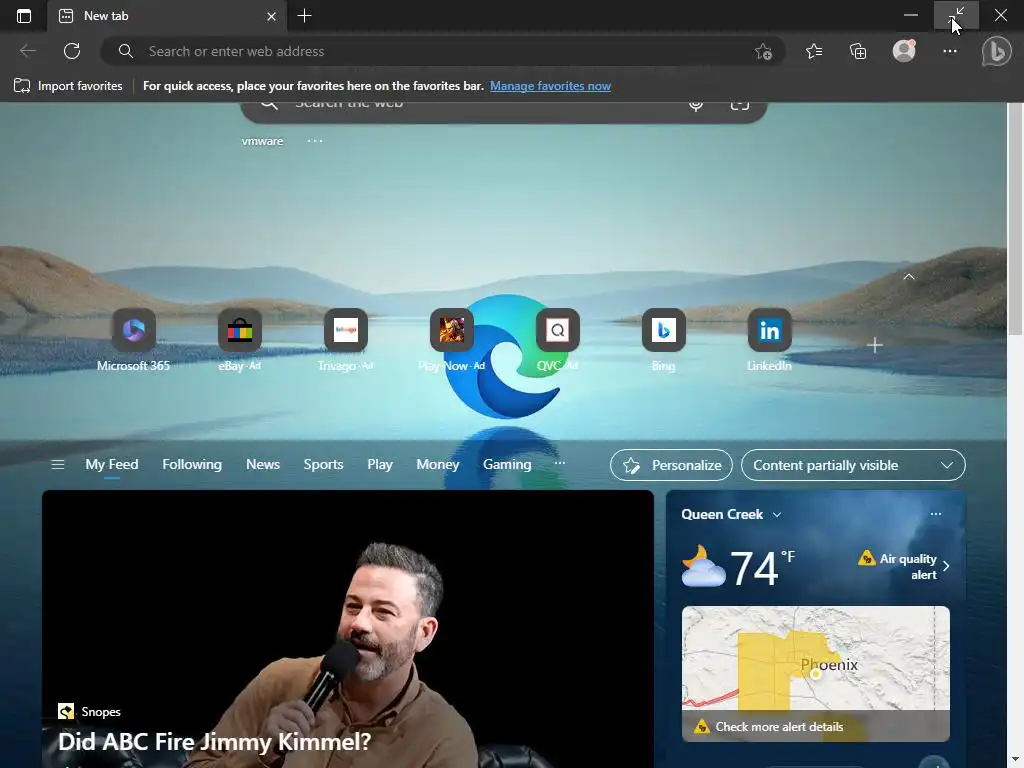Open the profile avatar
This screenshot has width=1024, height=768.
[x=904, y=51]
